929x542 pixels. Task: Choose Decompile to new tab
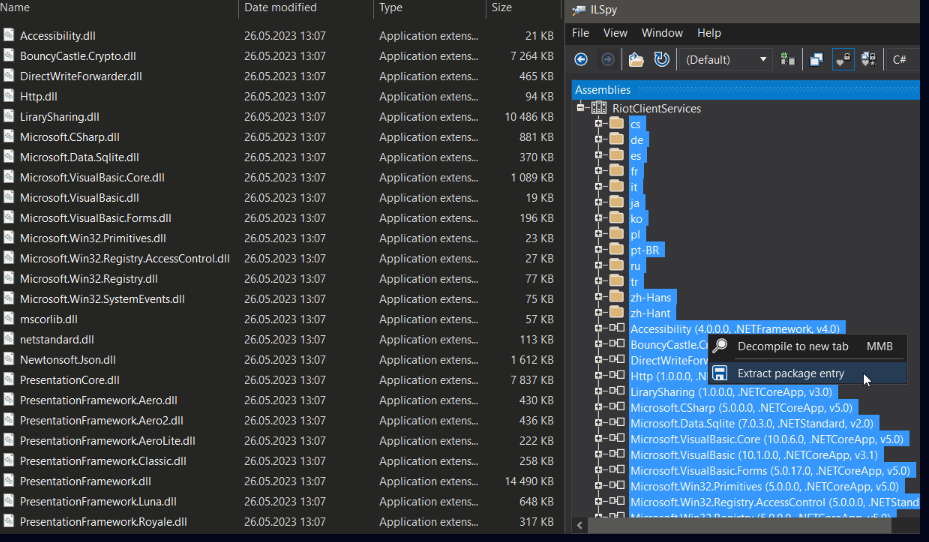click(807, 346)
